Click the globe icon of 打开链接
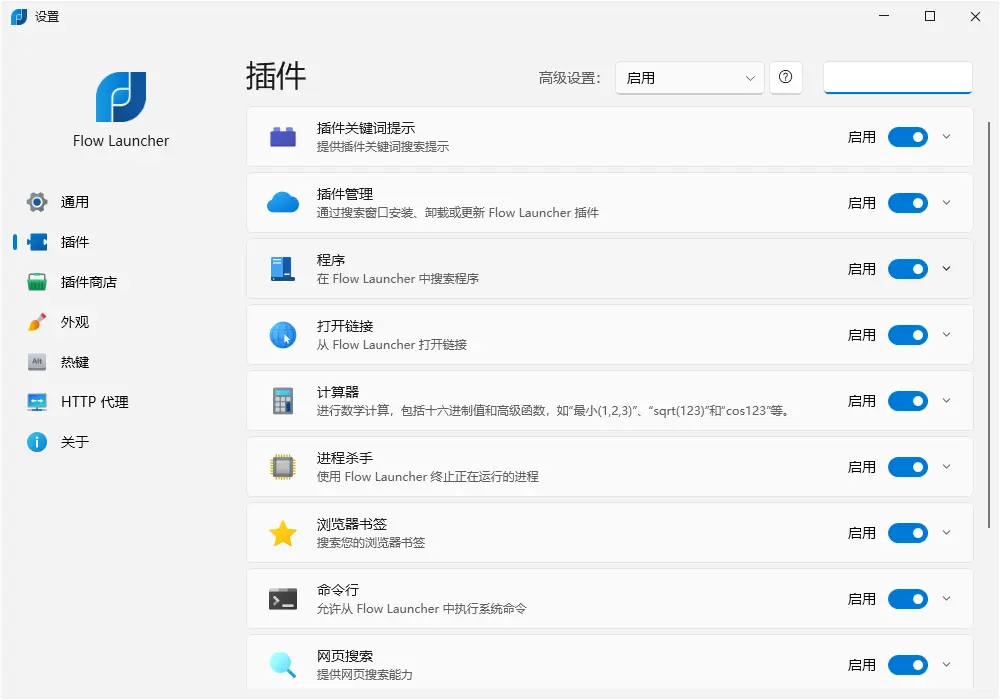The height and width of the screenshot is (700, 1000). 283,335
